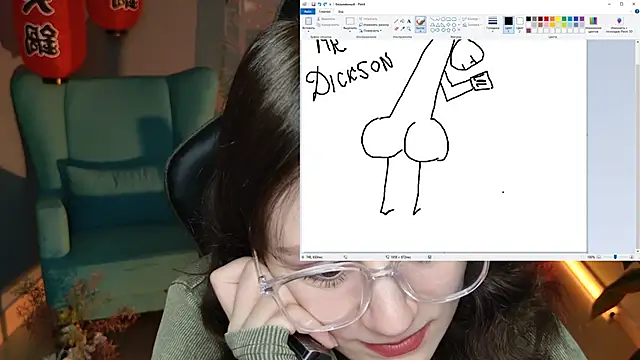640x360 pixels.
Task: Open the Brushes dropdown arrow
Action: (x=420, y=31)
